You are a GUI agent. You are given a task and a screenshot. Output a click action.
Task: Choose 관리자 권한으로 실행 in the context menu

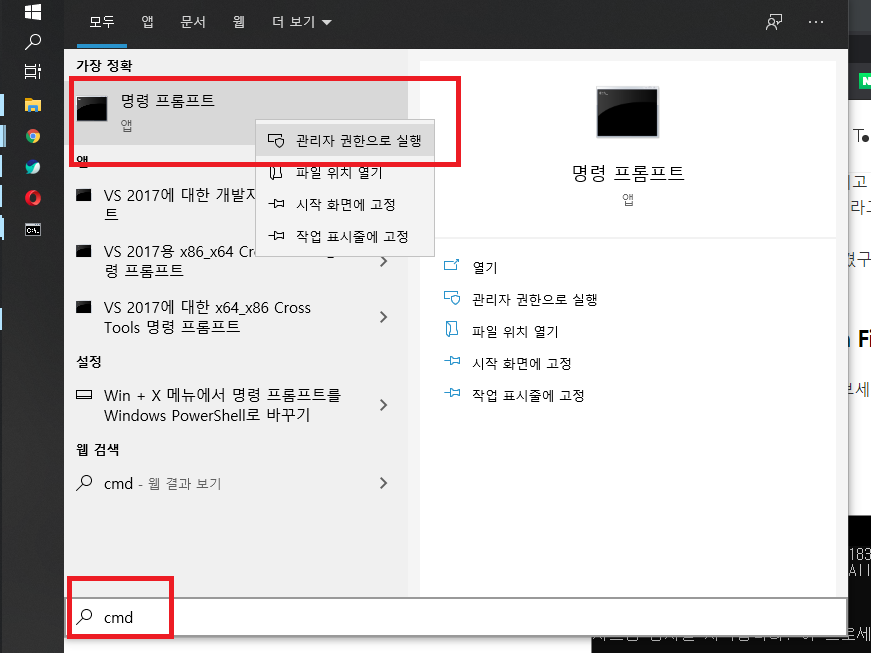click(x=345, y=140)
